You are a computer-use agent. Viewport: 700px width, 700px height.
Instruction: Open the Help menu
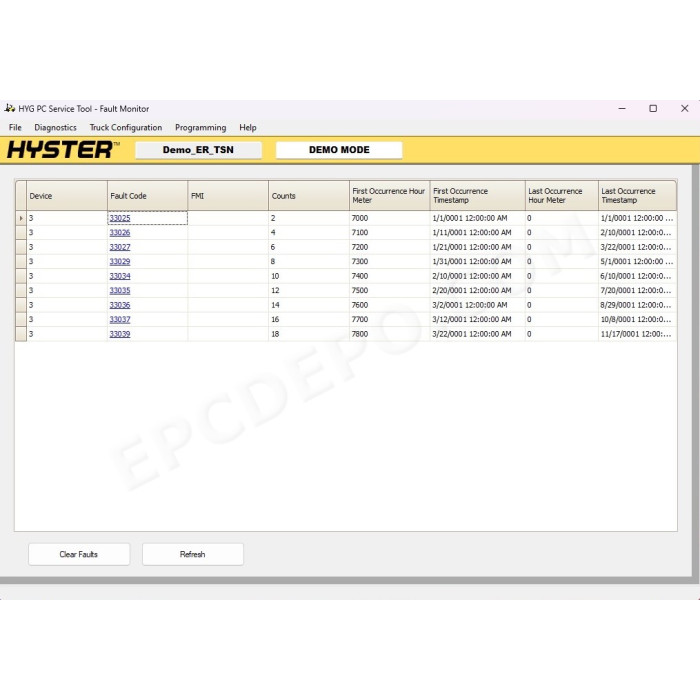coord(248,128)
